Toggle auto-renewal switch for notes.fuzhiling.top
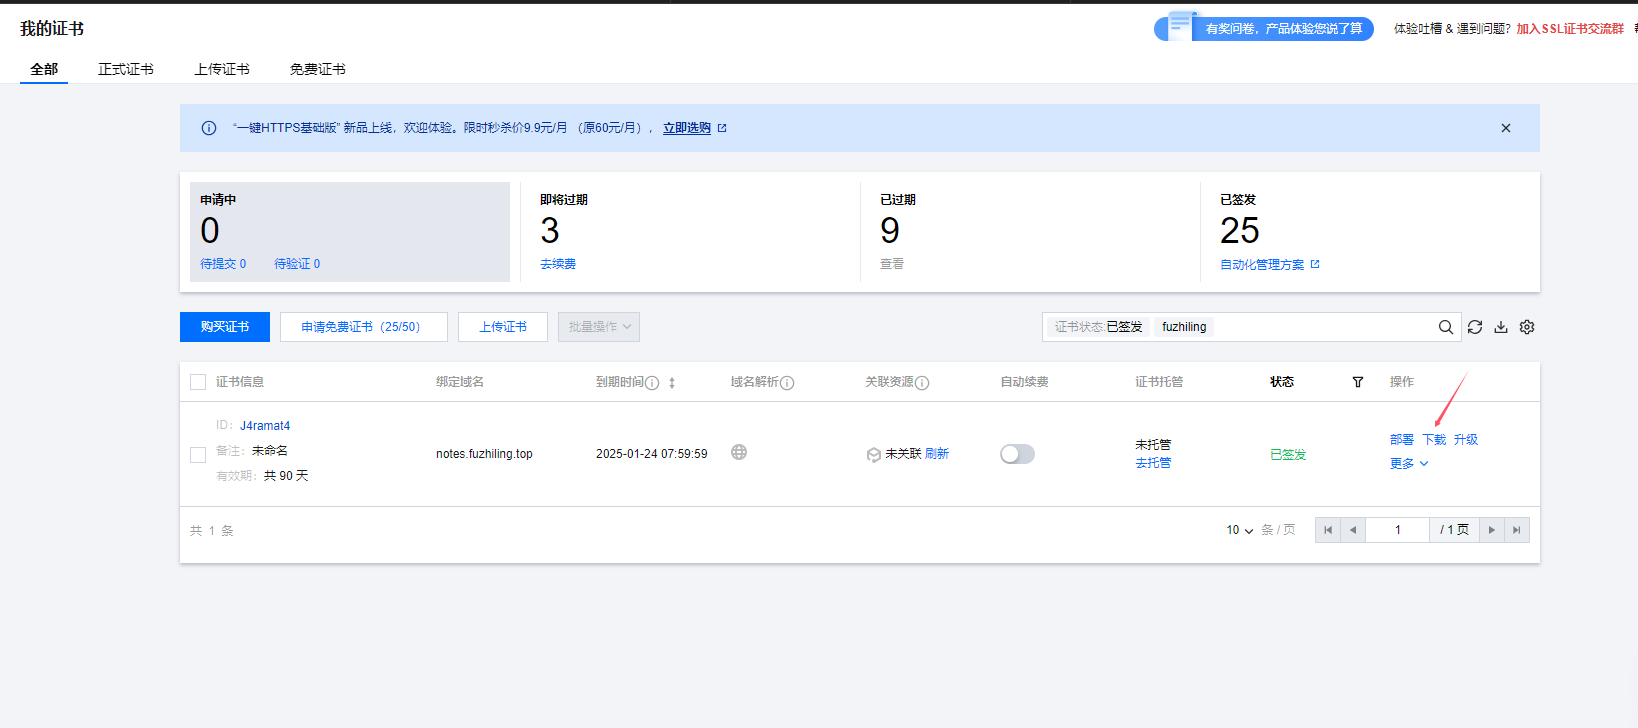The image size is (1638, 728). click(1017, 454)
